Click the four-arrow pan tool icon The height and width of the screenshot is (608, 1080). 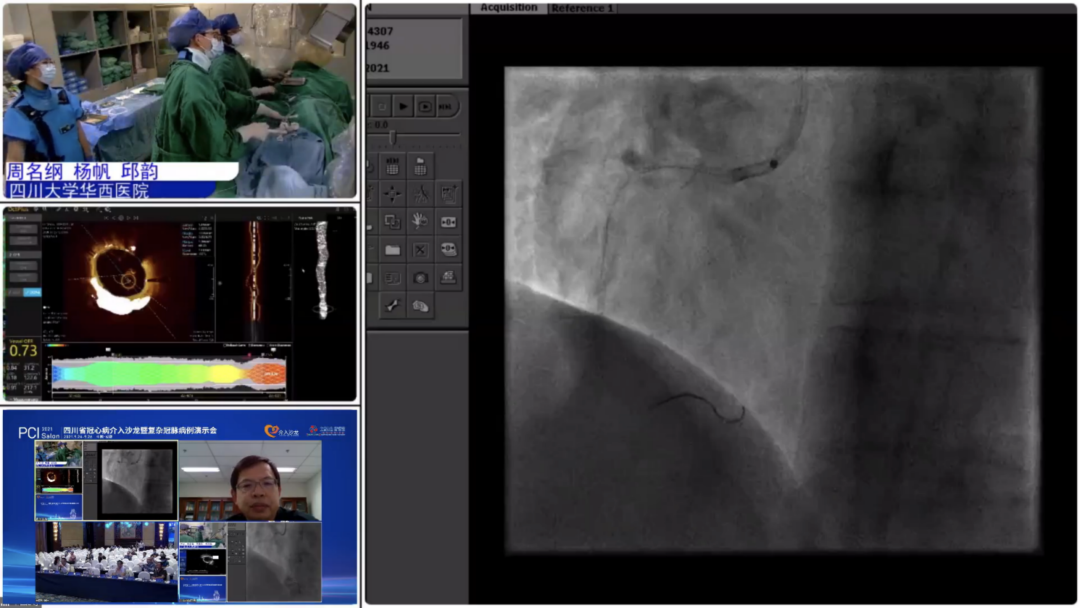(392, 194)
